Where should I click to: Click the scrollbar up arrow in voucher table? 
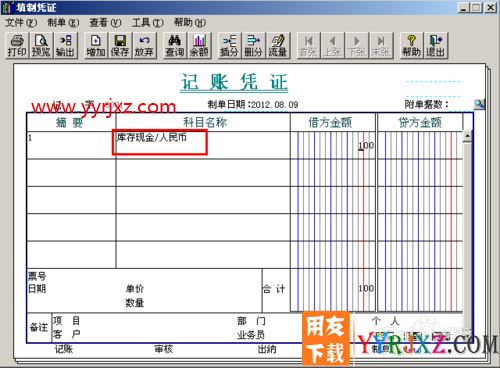point(467,136)
